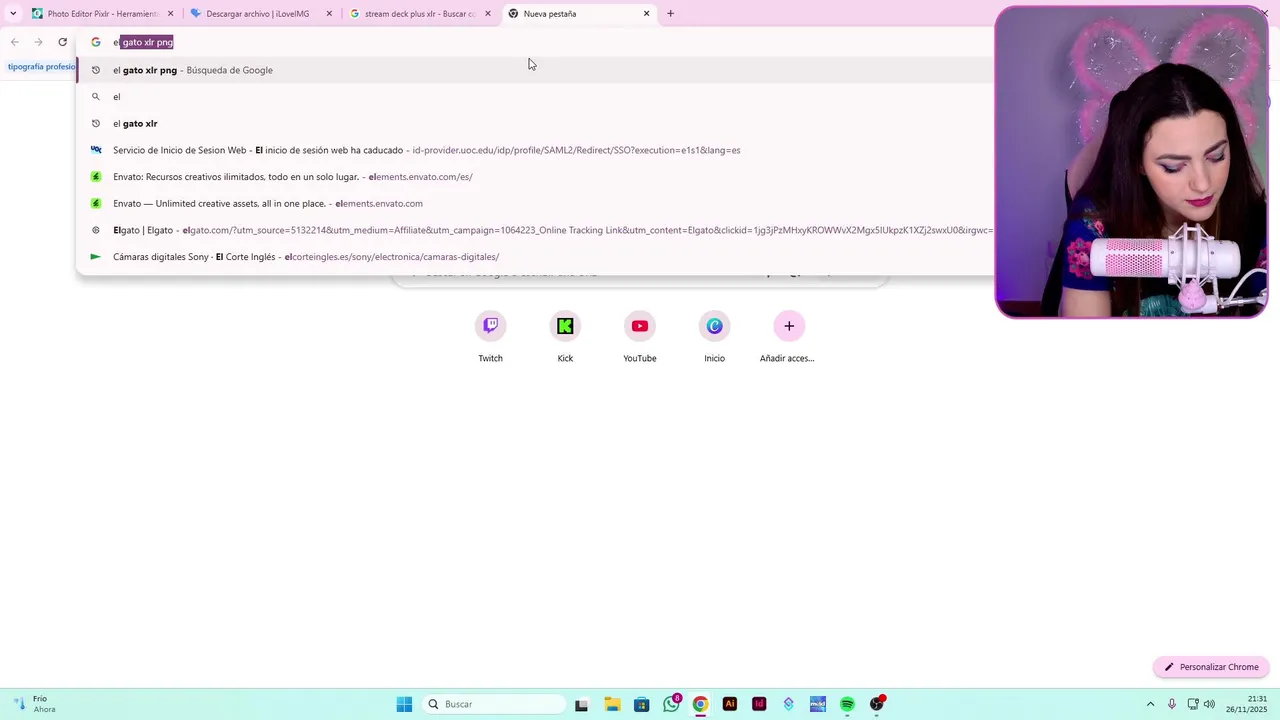Select suggestion 'el gato xlr png' Búsqueda de Google
The image size is (1280, 720).
click(535, 70)
